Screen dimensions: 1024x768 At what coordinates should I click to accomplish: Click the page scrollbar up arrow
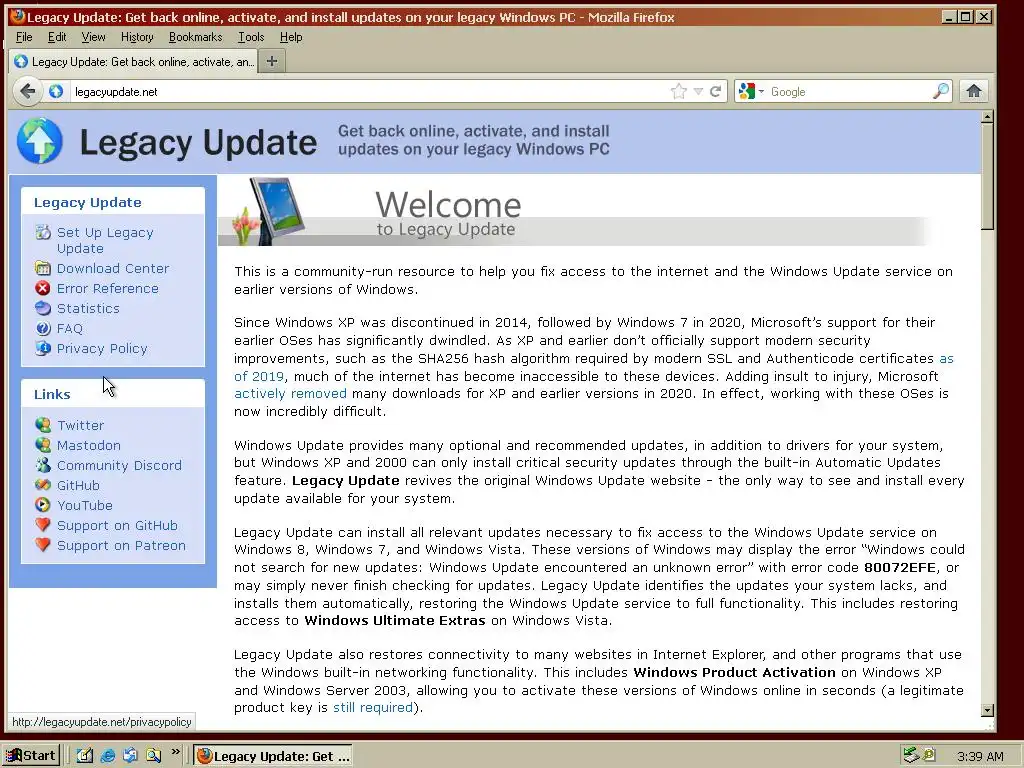click(987, 117)
